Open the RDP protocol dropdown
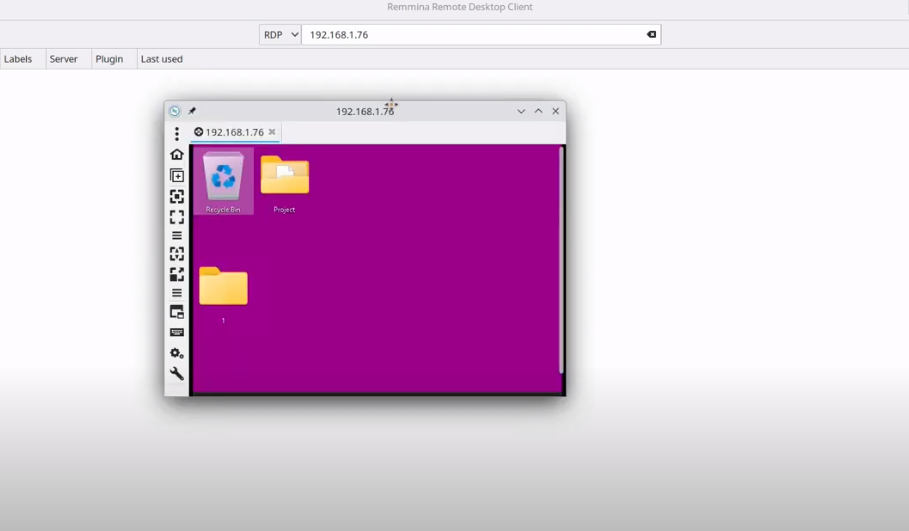The width and height of the screenshot is (909, 531). tap(281, 35)
